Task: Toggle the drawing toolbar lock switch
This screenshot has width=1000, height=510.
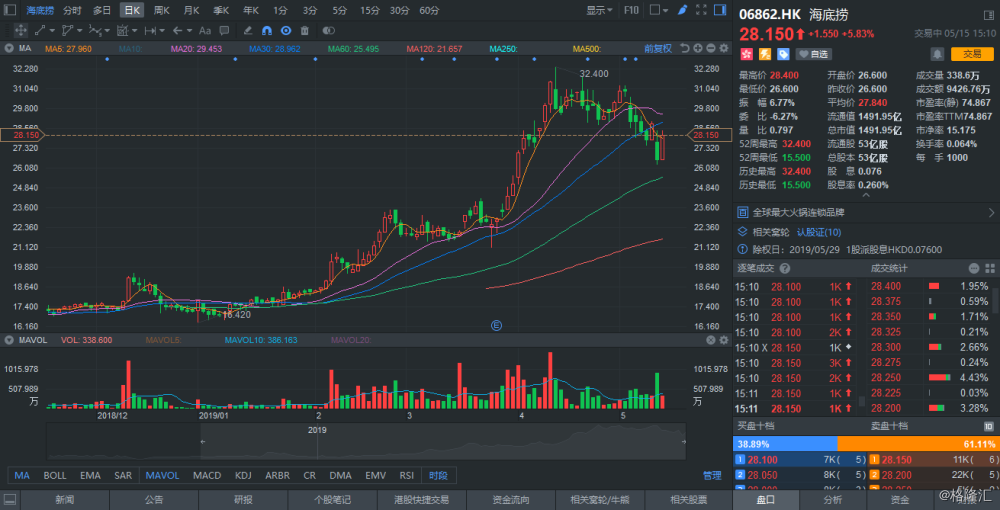Action: pyautogui.click(x=328, y=30)
